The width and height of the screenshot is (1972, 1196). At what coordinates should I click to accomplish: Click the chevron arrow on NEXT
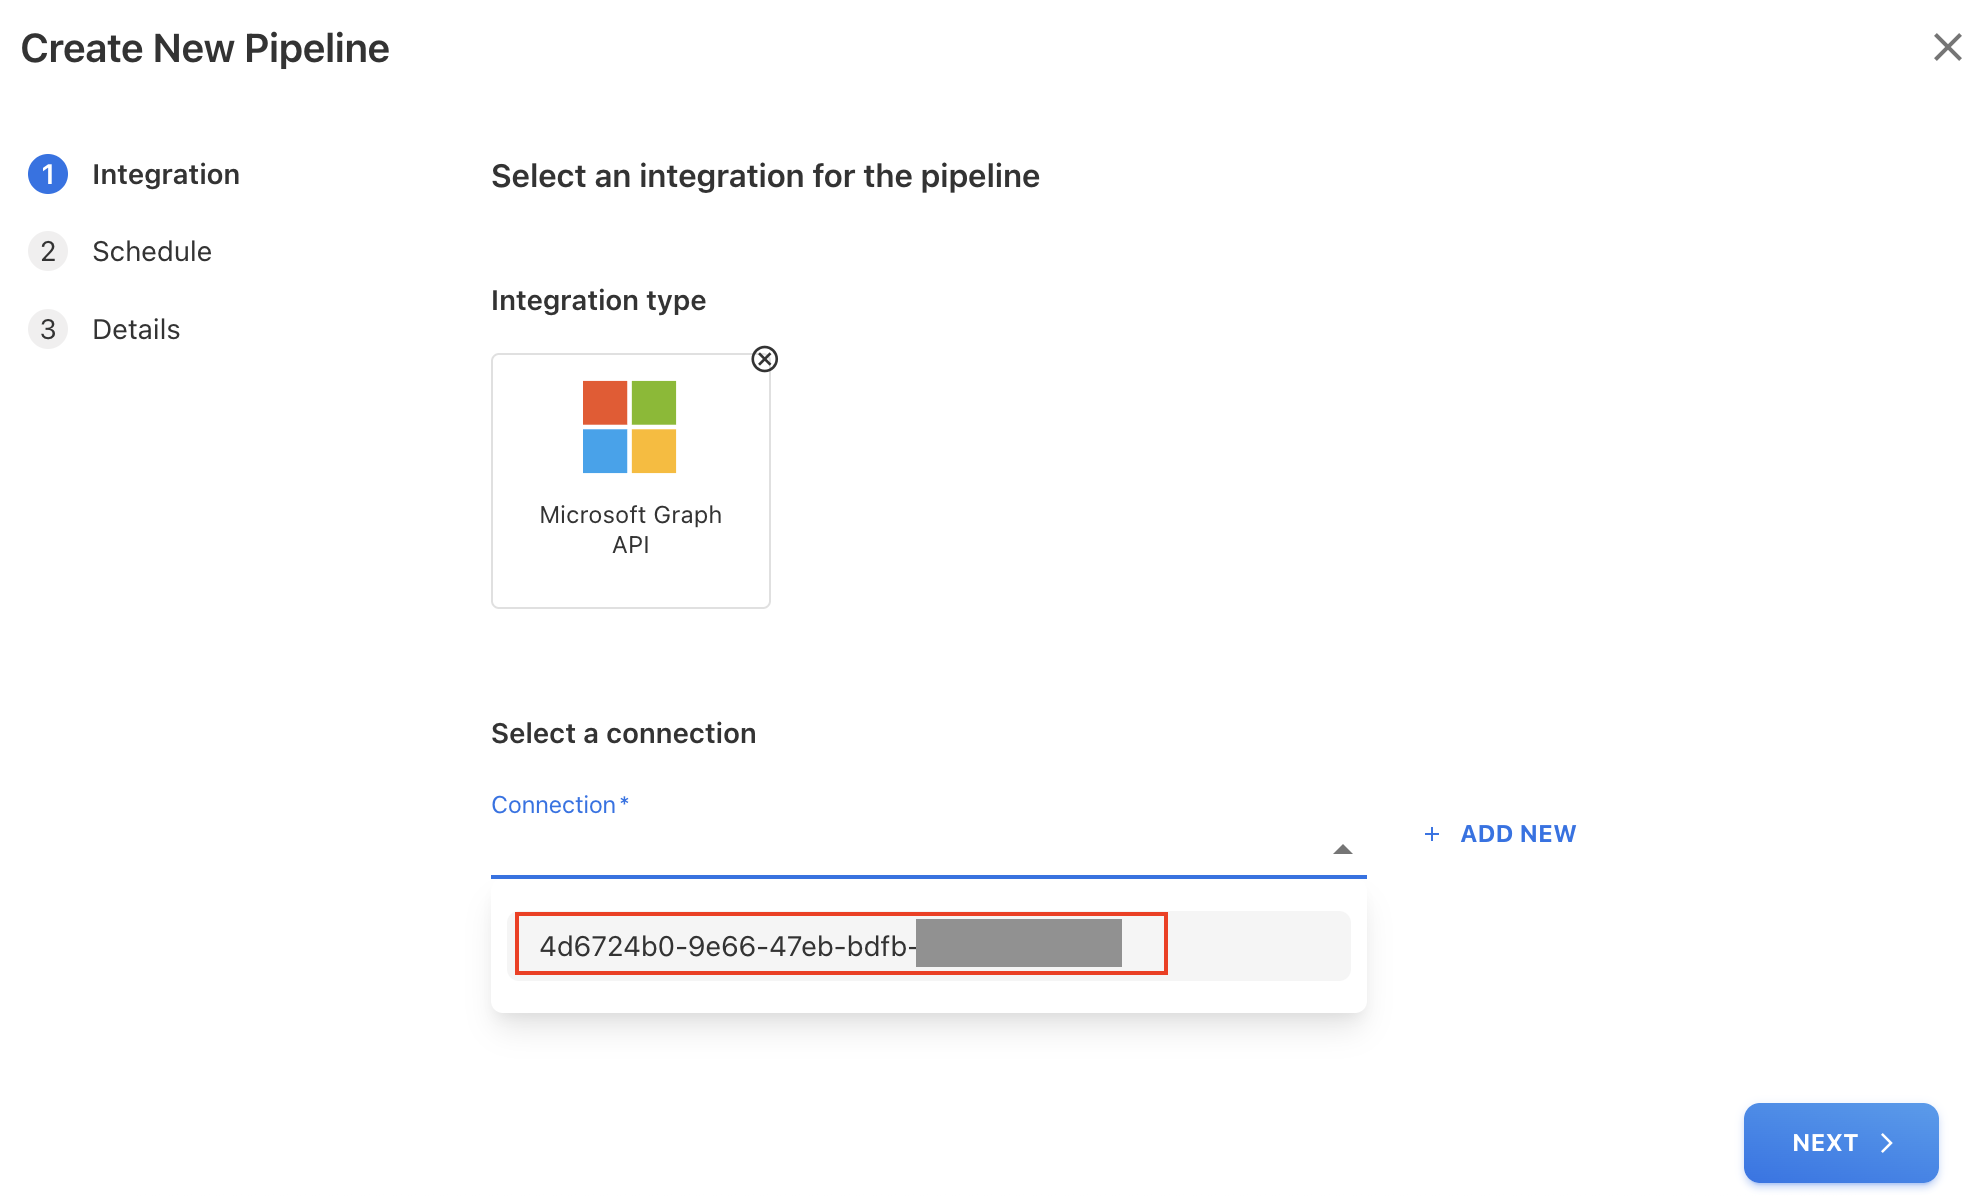pos(1887,1143)
